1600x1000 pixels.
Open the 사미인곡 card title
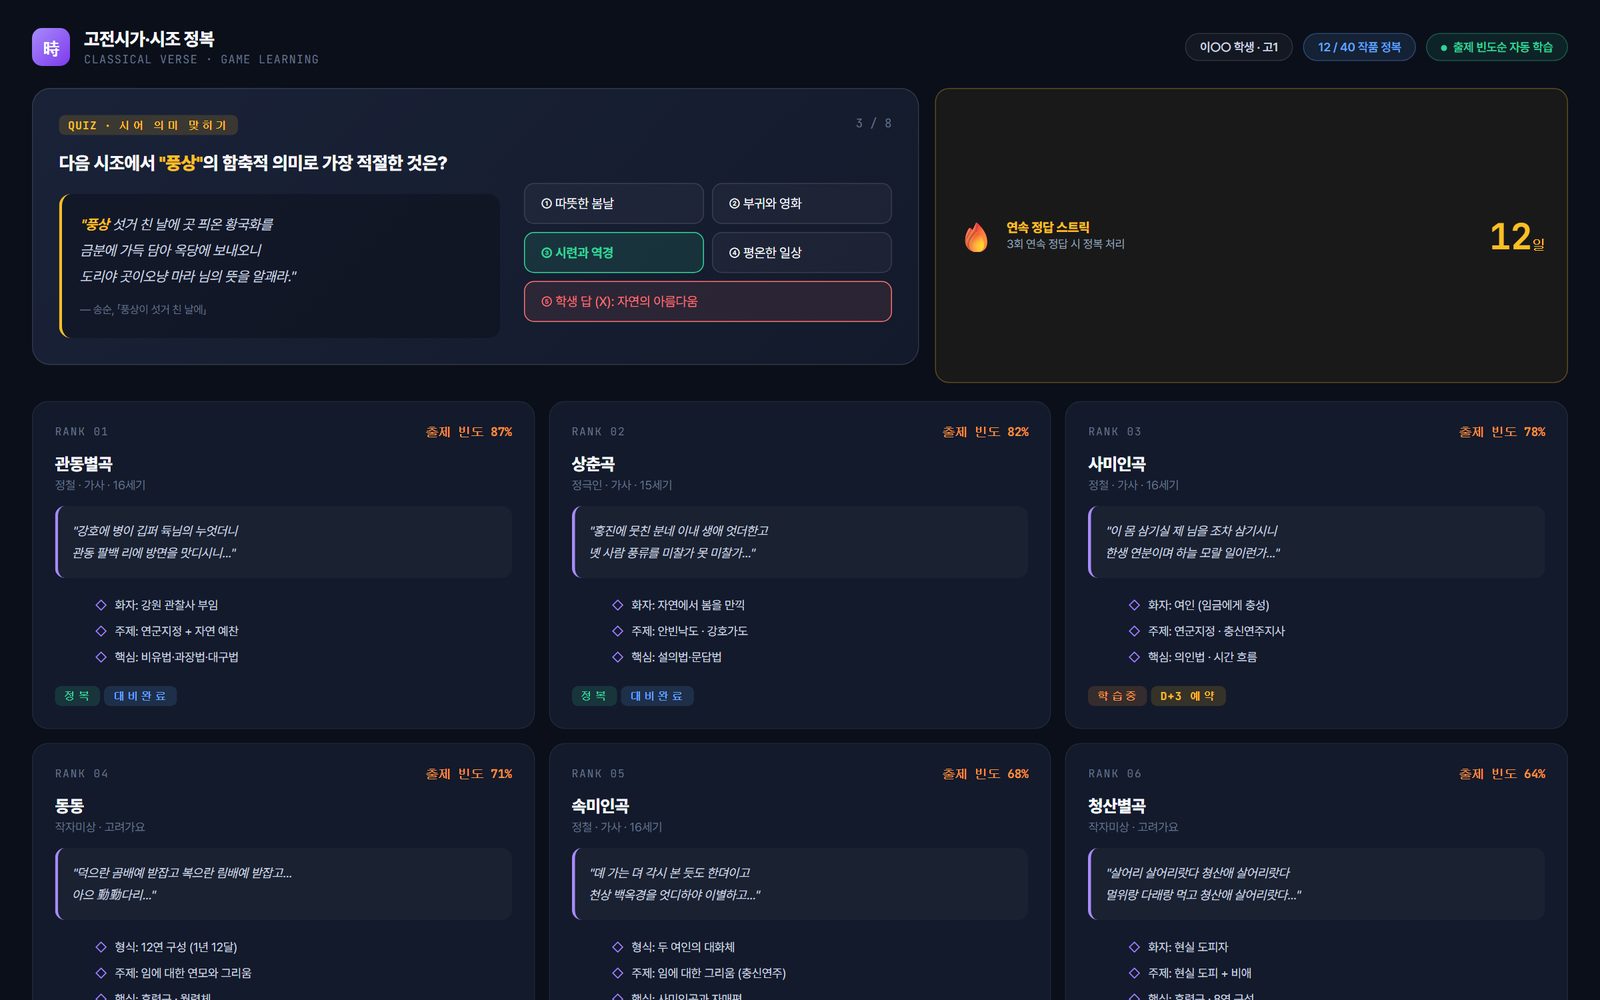[1117, 464]
